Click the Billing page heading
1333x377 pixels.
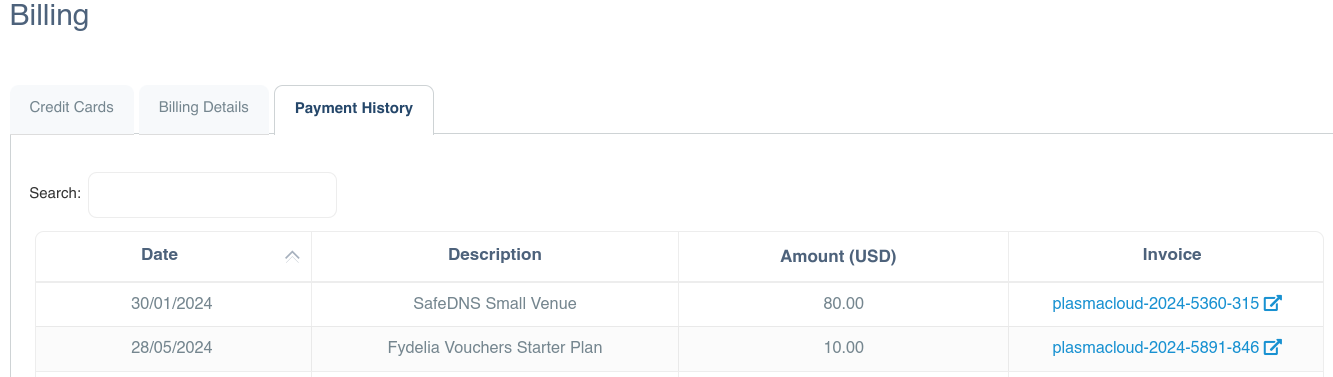pyautogui.click(x=50, y=16)
